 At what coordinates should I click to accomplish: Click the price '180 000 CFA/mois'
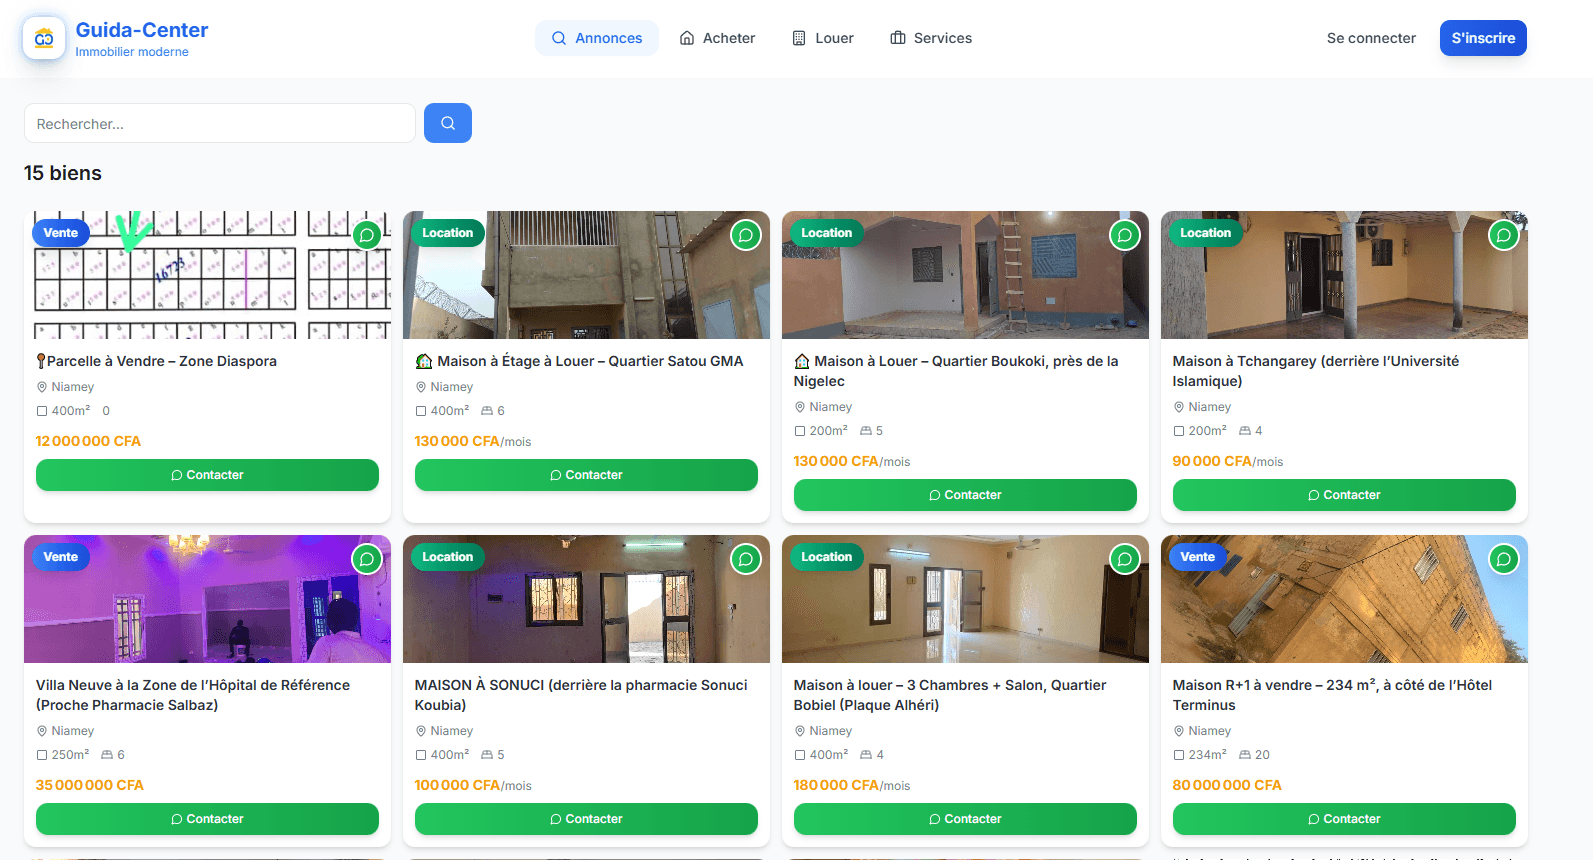[x=852, y=785]
